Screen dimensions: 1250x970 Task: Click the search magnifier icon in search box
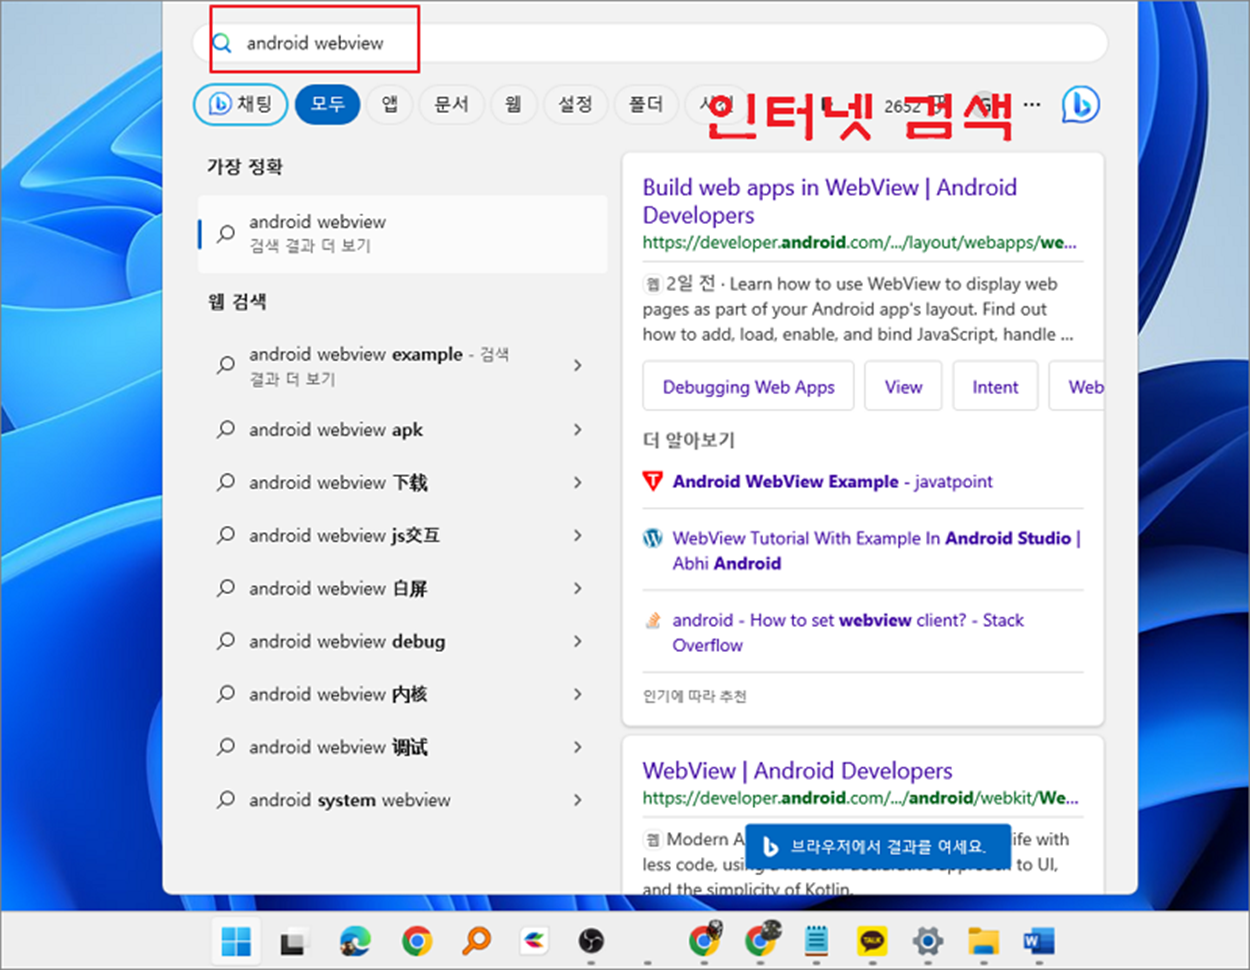[x=222, y=43]
